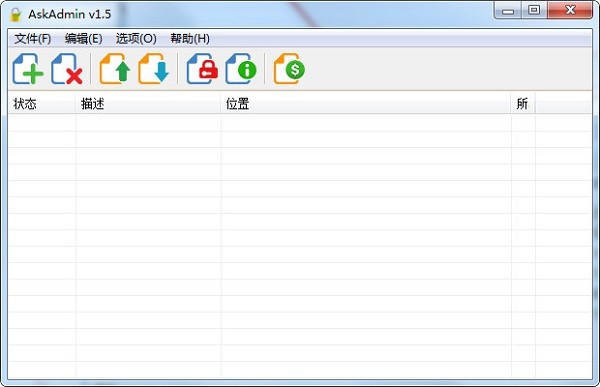Open the 选项(O) menu
The height and width of the screenshot is (387, 600).
(136, 39)
